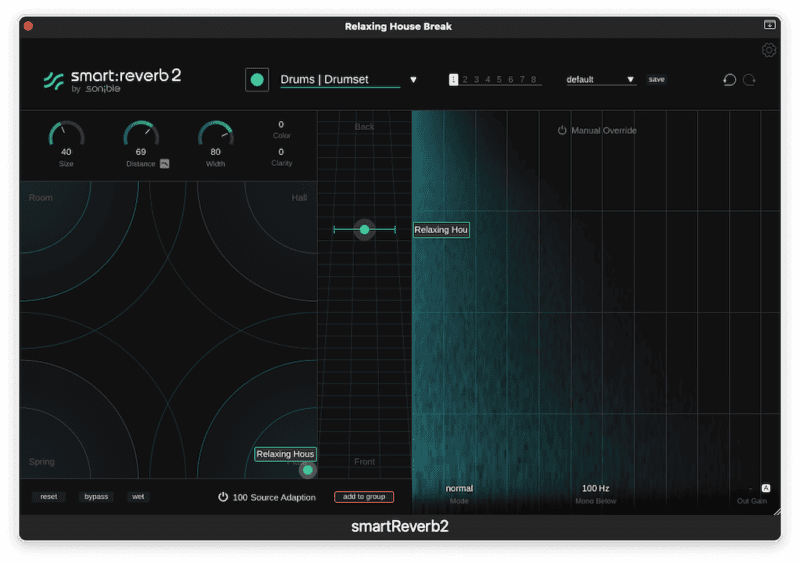Click the Out Gain control
Image resolution: width=800 pixels, height=563 pixels.
coord(751,494)
